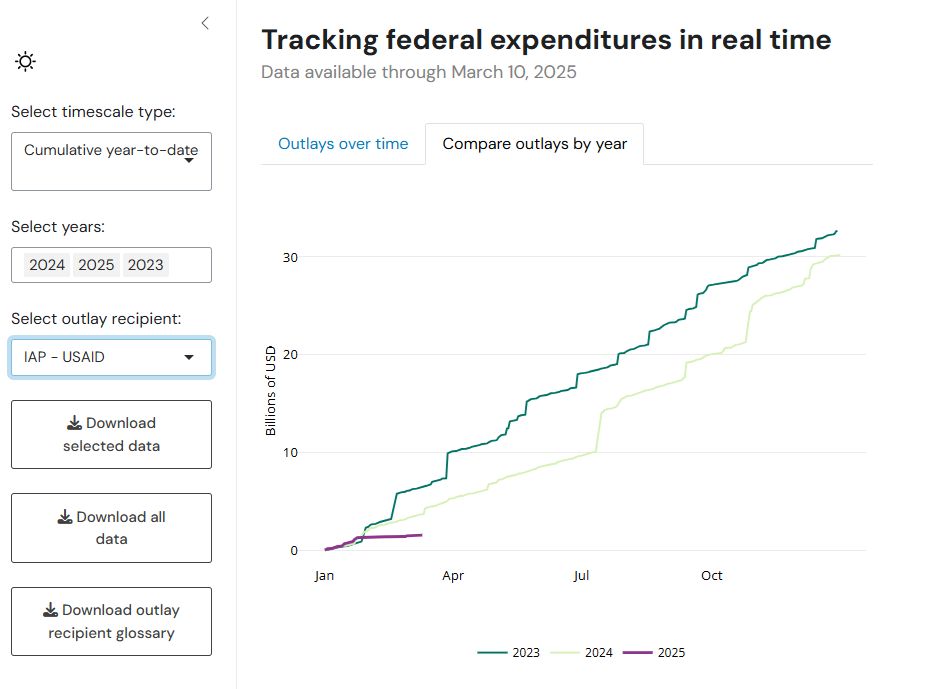
Task: Click 'Billions of USD' axis title
Action: click(271, 391)
